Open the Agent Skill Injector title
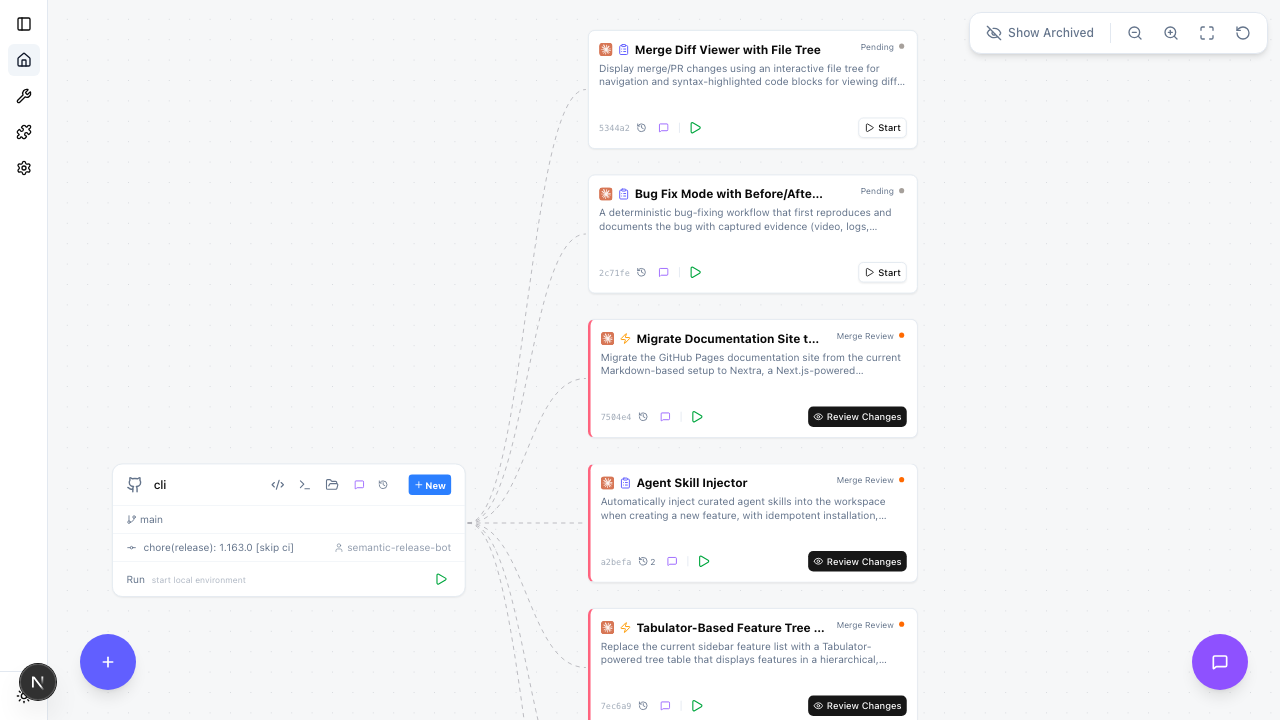This screenshot has width=1280, height=720. (692, 483)
